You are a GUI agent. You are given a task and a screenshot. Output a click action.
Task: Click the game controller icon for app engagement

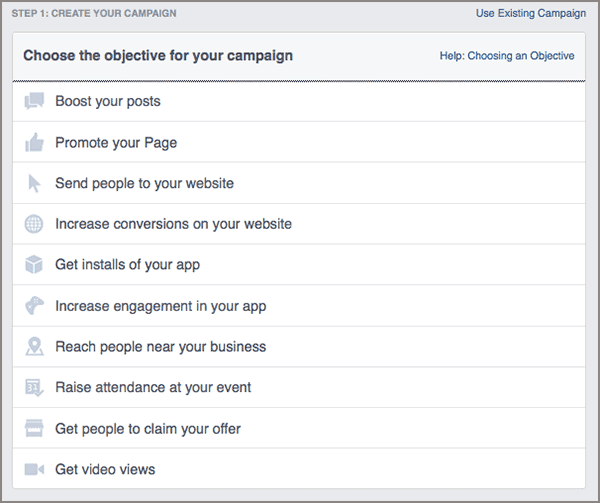point(34,306)
